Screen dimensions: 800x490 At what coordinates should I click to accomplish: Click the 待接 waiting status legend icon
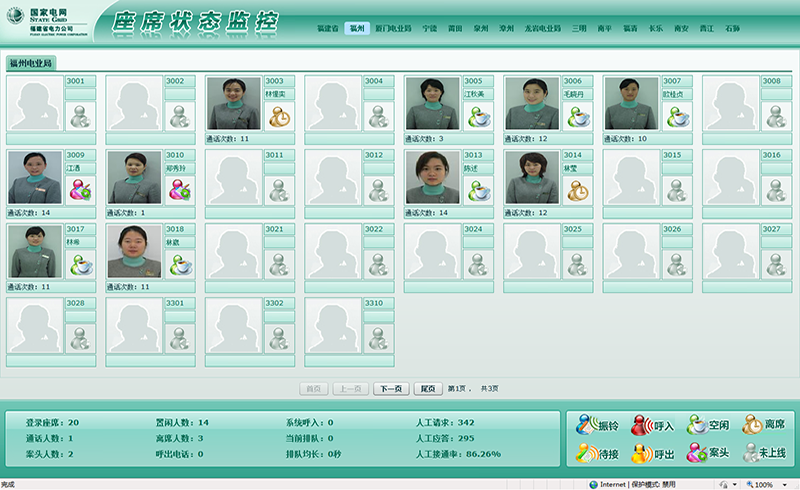(586, 453)
